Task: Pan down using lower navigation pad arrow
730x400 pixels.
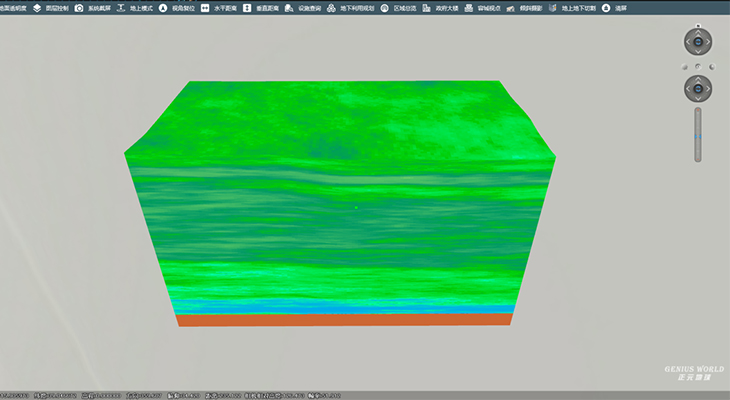Action: pos(698,98)
